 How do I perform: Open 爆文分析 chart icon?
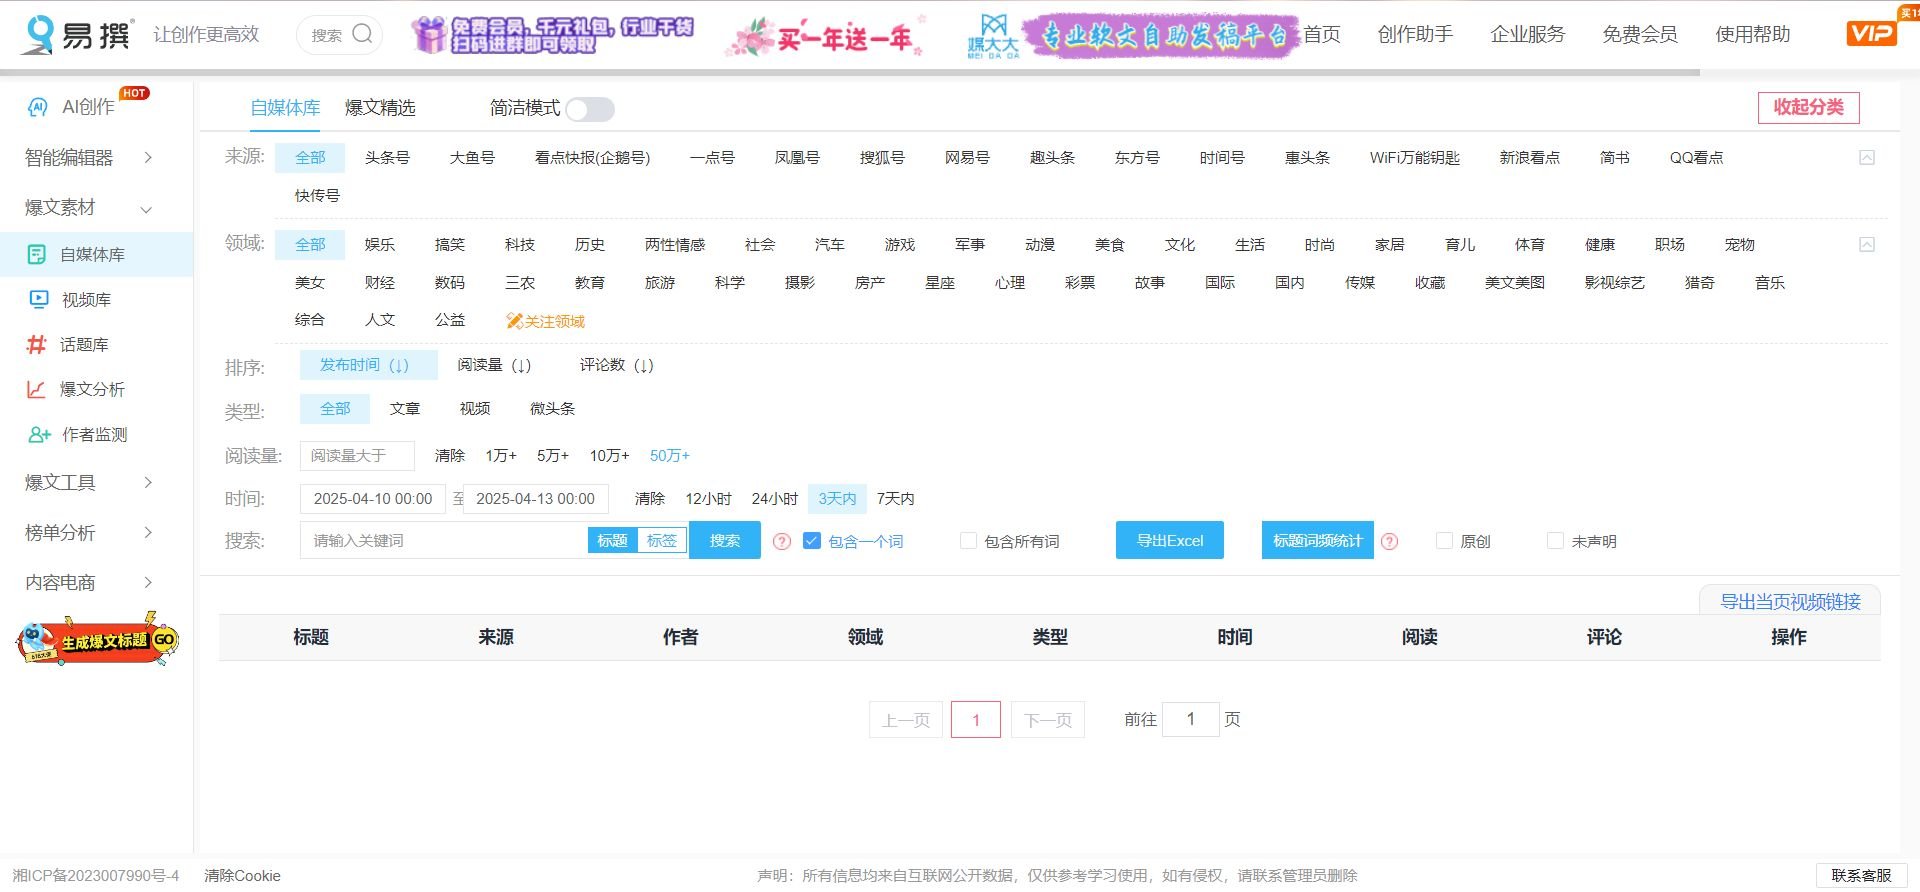click(x=37, y=390)
